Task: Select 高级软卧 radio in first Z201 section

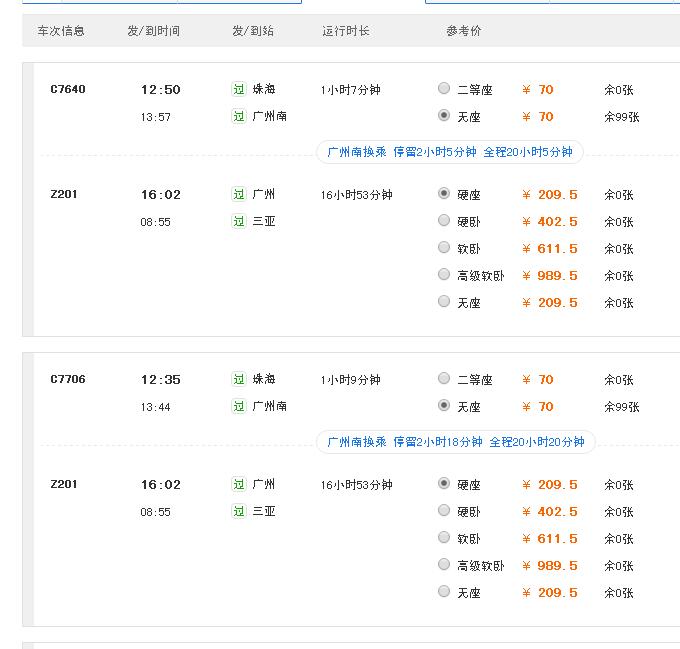Action: (x=444, y=274)
